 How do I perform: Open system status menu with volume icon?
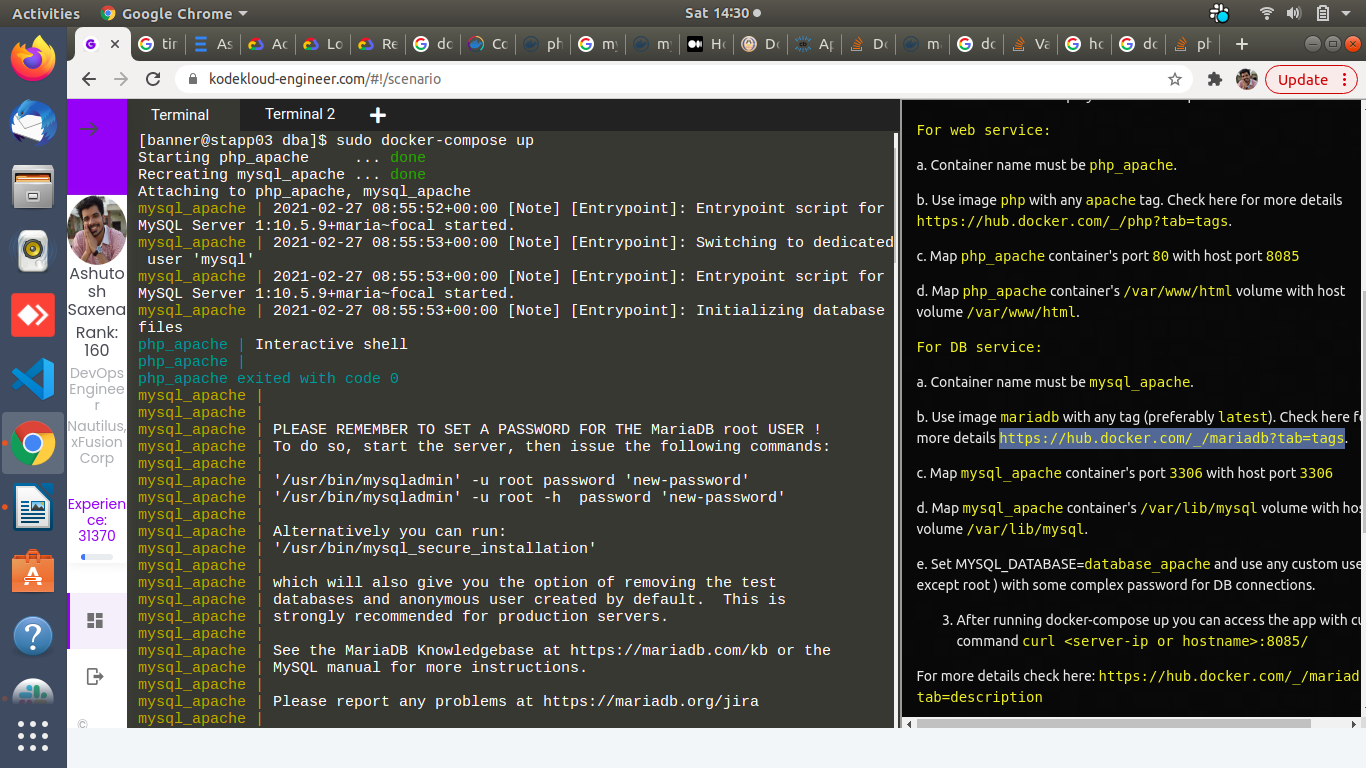pyautogui.click(x=1294, y=14)
